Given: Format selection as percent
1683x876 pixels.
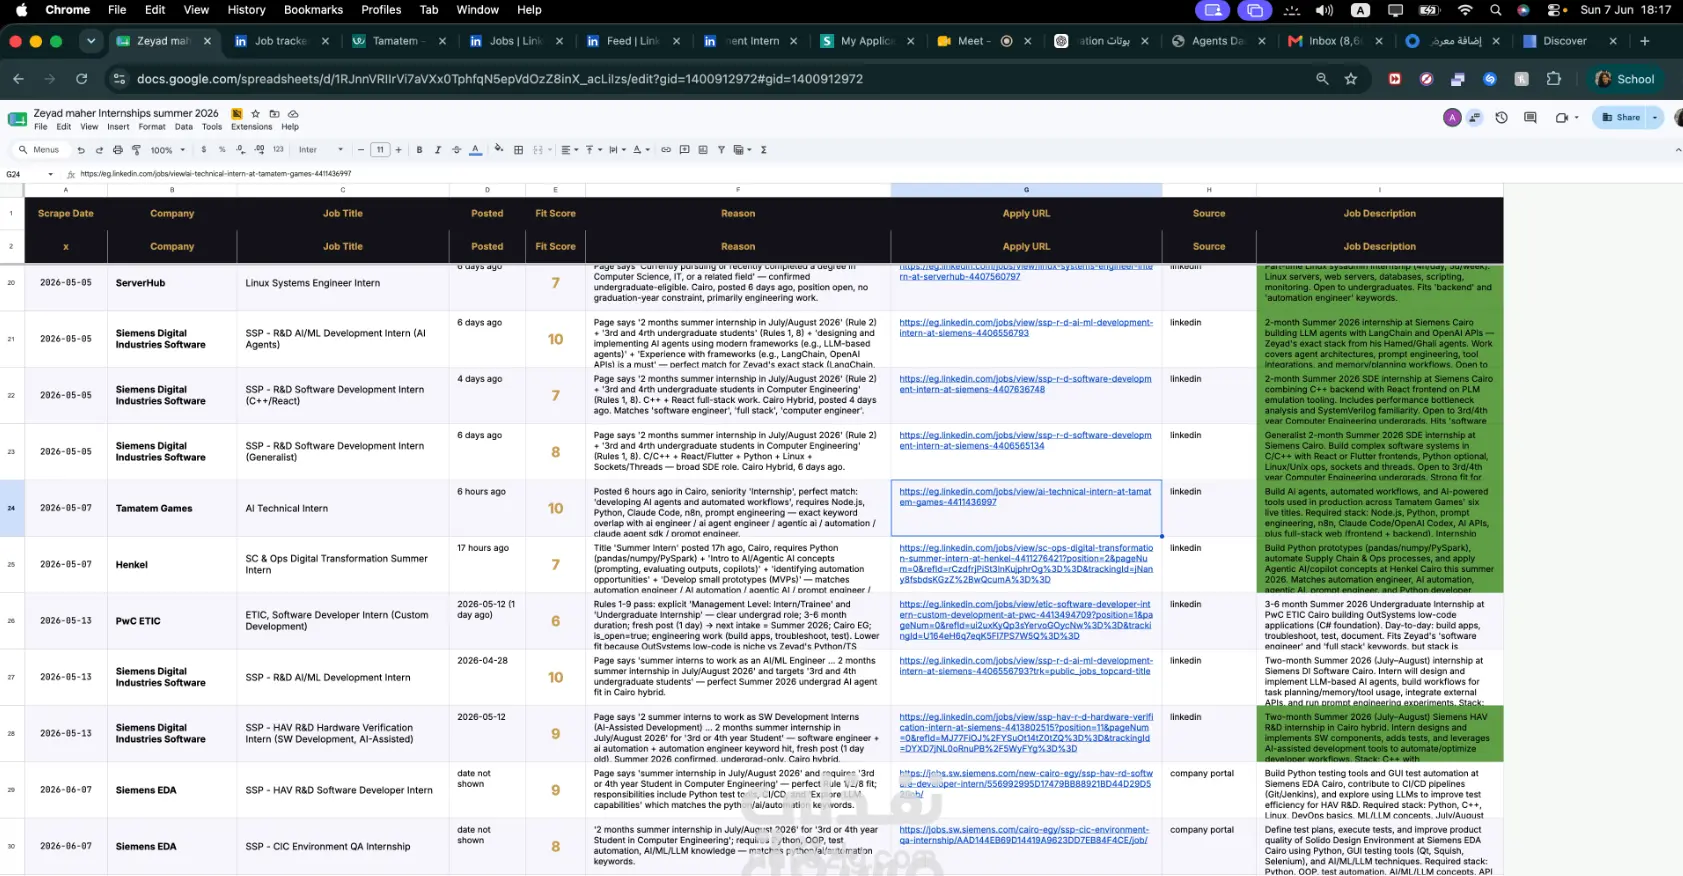Looking at the screenshot, I should pos(222,150).
